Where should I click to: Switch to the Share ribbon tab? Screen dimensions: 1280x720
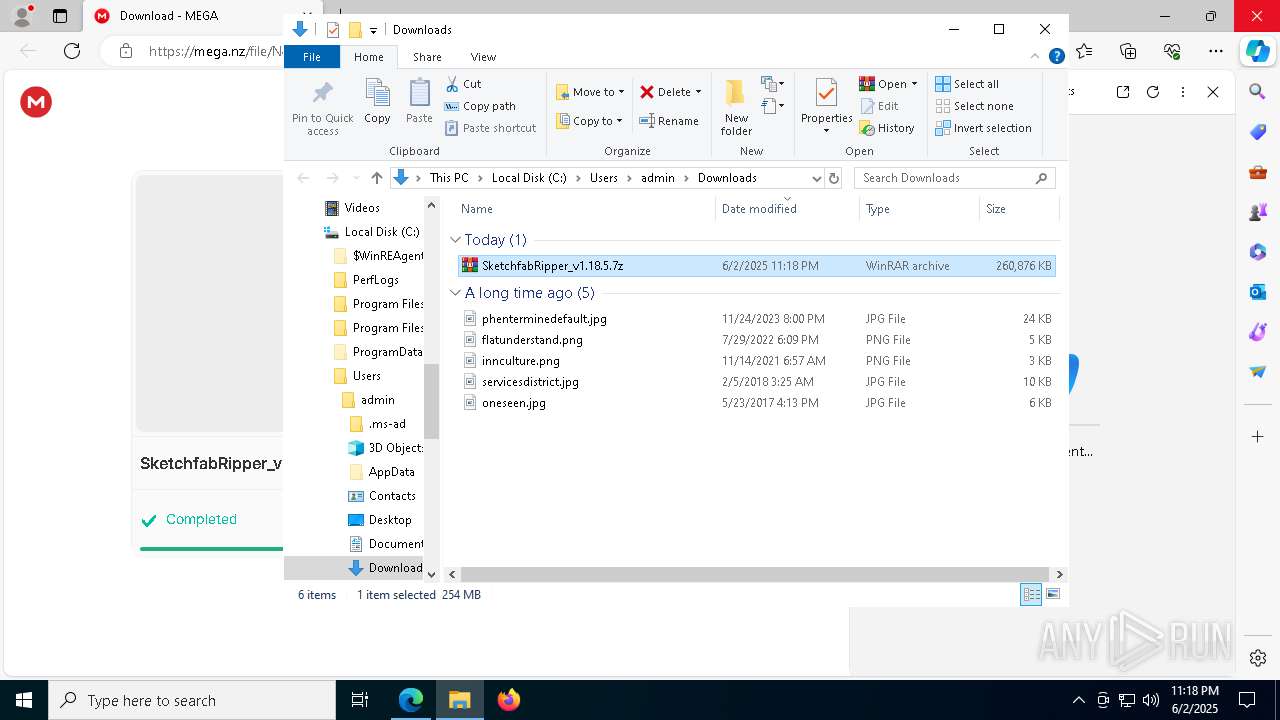(427, 57)
